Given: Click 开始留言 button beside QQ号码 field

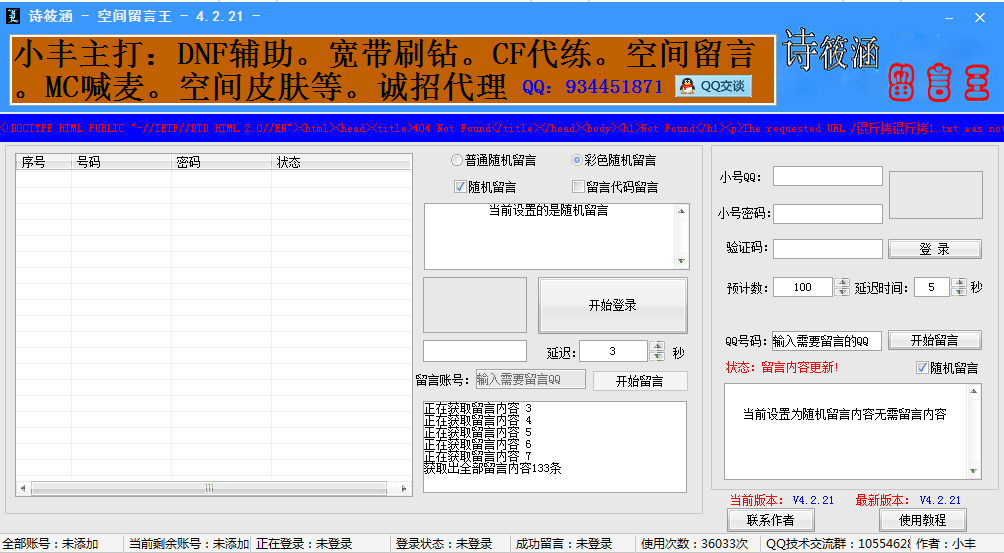Looking at the screenshot, I should pos(934,340).
